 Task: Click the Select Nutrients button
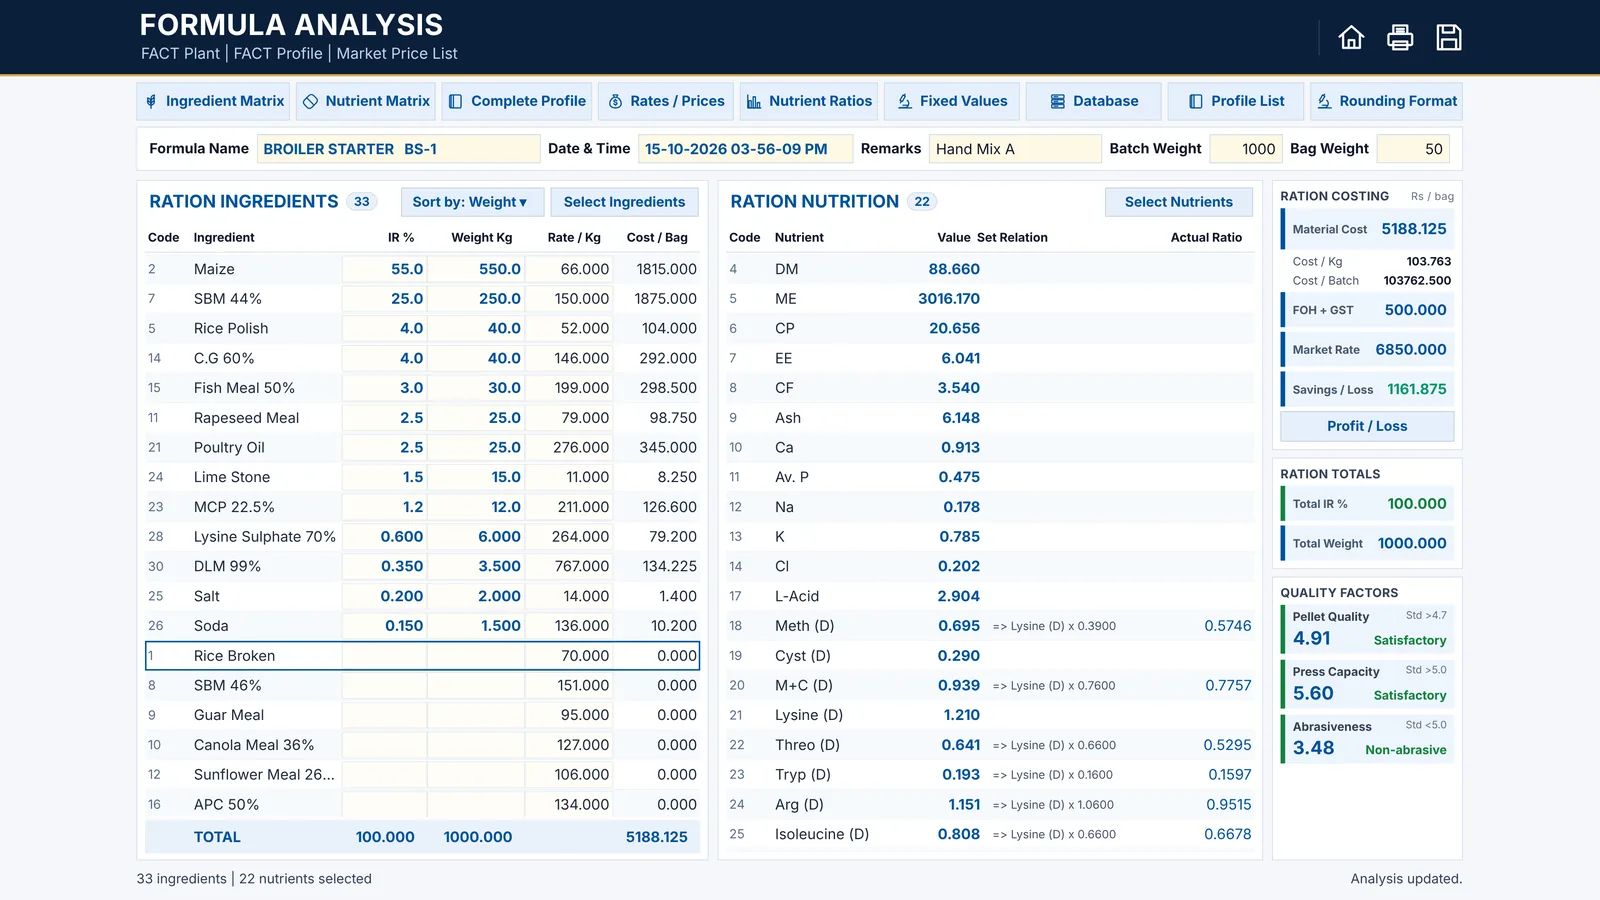(x=1178, y=202)
